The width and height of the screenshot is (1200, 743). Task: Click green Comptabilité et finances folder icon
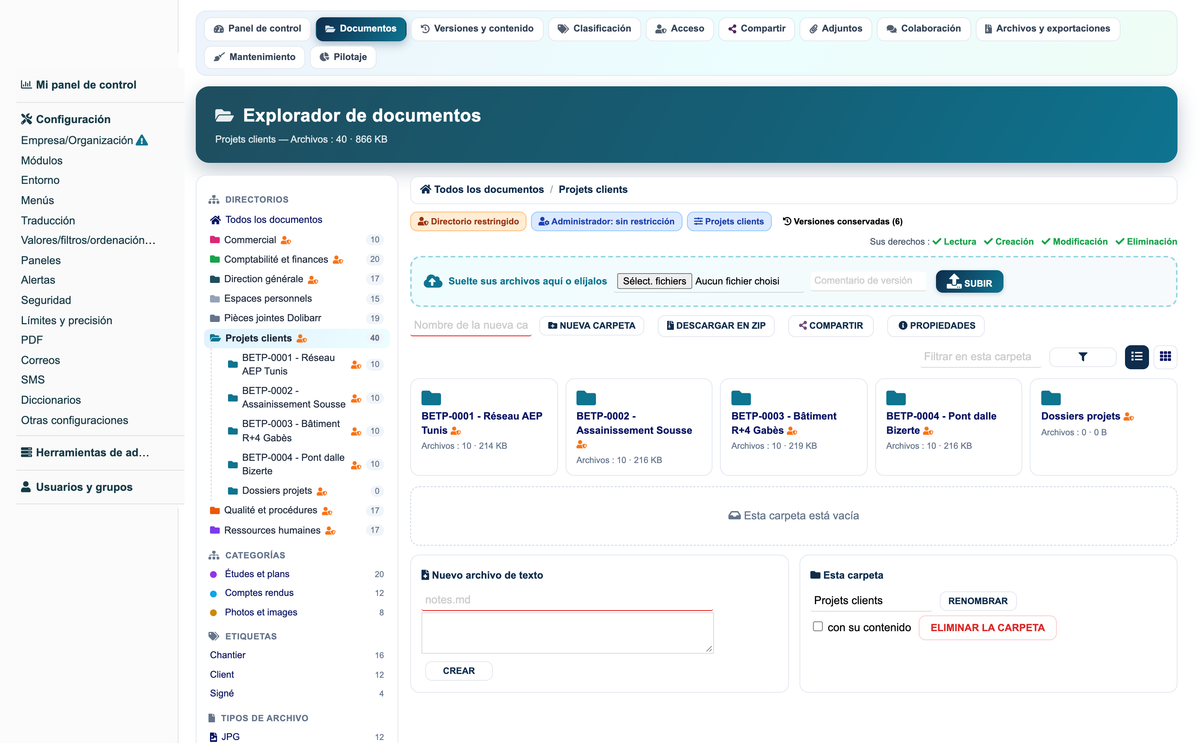pyautogui.click(x=215, y=260)
